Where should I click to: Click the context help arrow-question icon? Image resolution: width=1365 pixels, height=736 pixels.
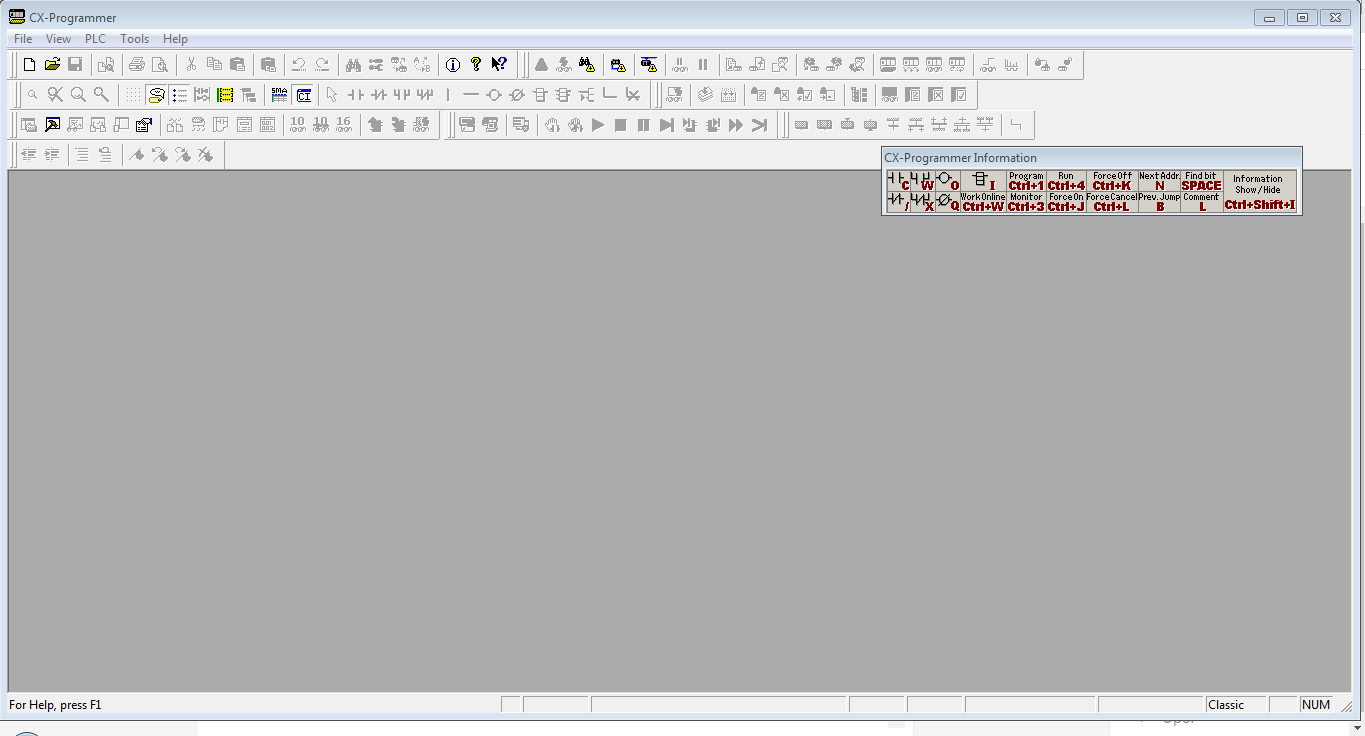click(499, 65)
